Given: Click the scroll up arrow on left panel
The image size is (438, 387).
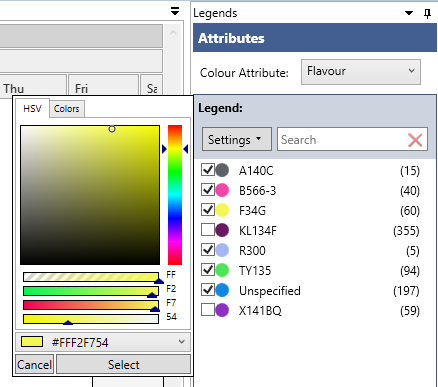Looking at the screenshot, I should [173, 33].
